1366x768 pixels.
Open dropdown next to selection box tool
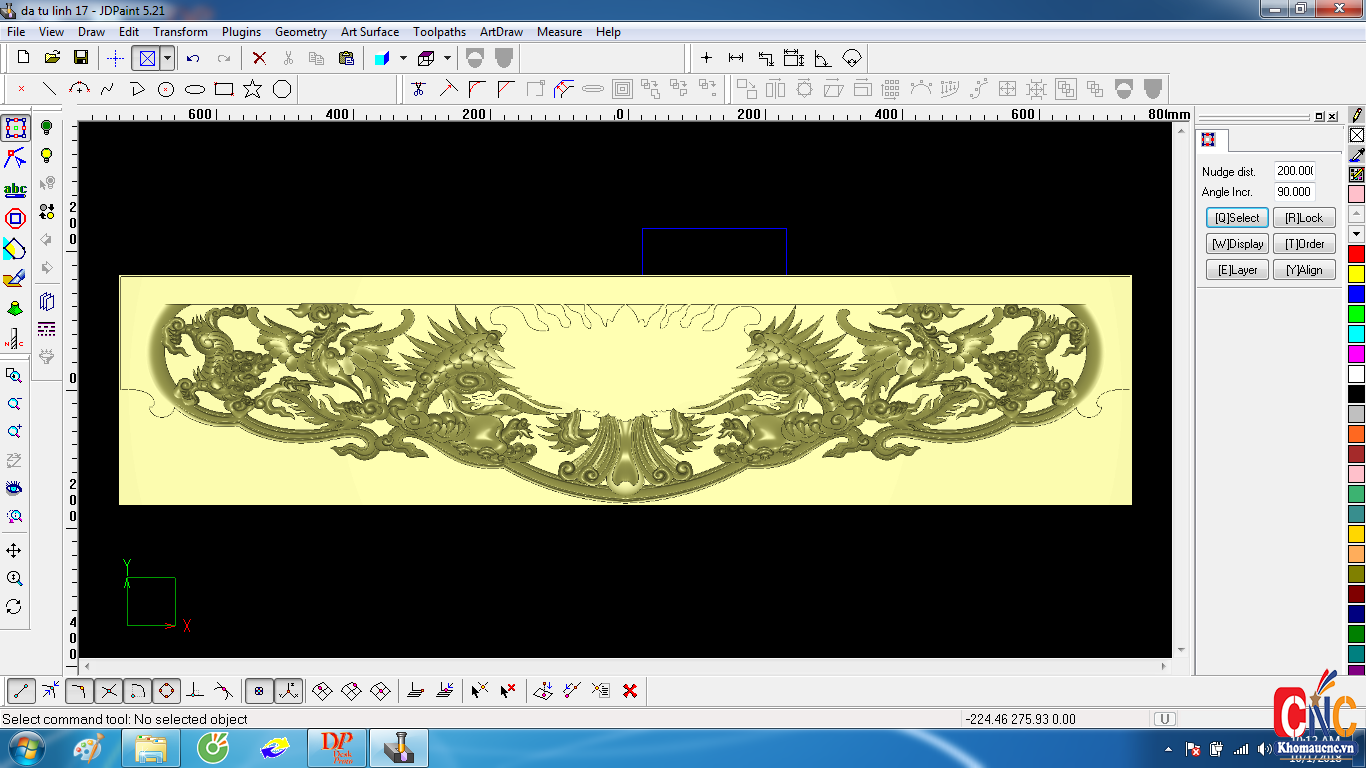click(167, 58)
